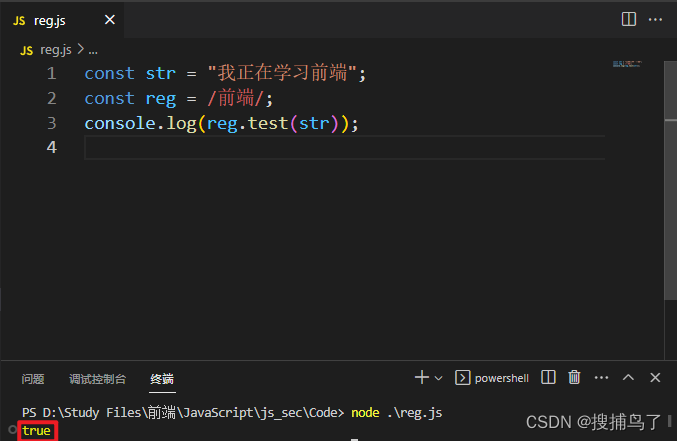Open the editor More Actions menu

coord(655,19)
